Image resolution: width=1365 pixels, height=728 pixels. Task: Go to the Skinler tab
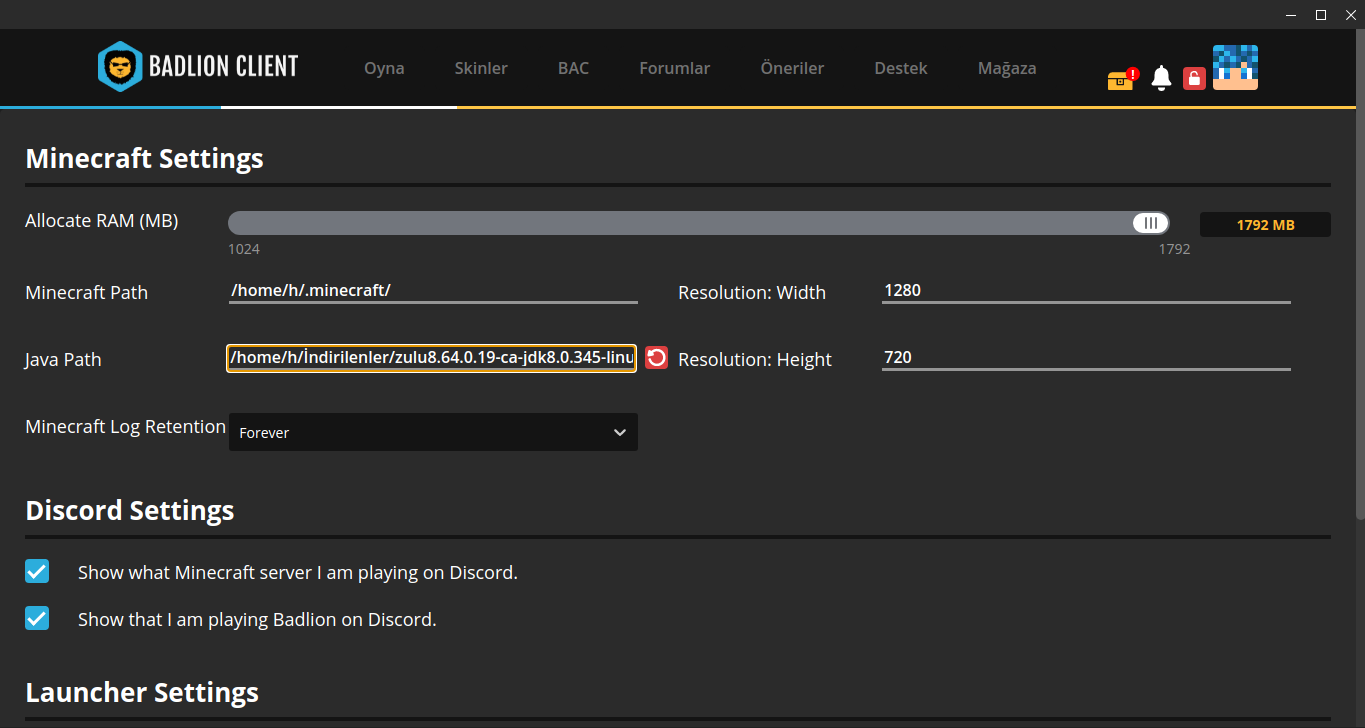(x=481, y=68)
